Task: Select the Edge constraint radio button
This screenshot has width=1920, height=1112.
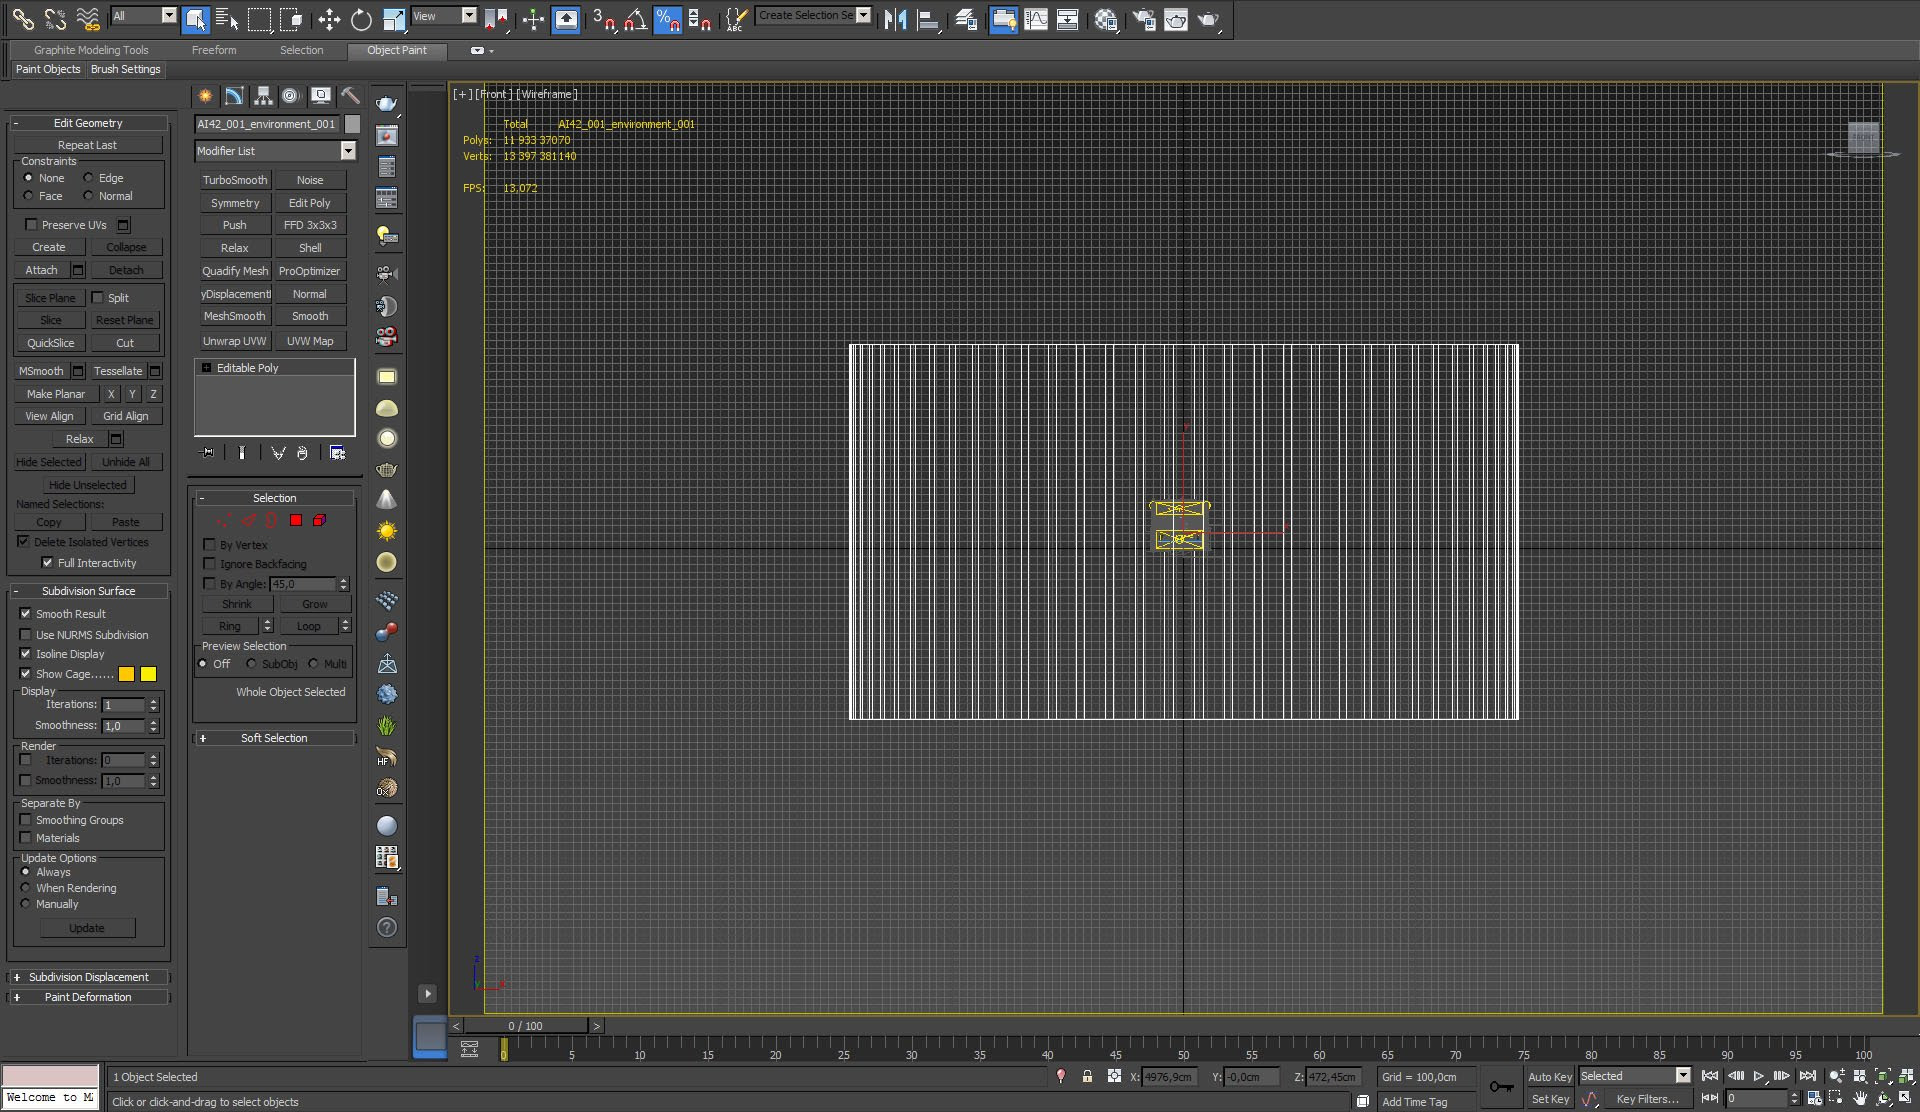Action: [x=88, y=178]
